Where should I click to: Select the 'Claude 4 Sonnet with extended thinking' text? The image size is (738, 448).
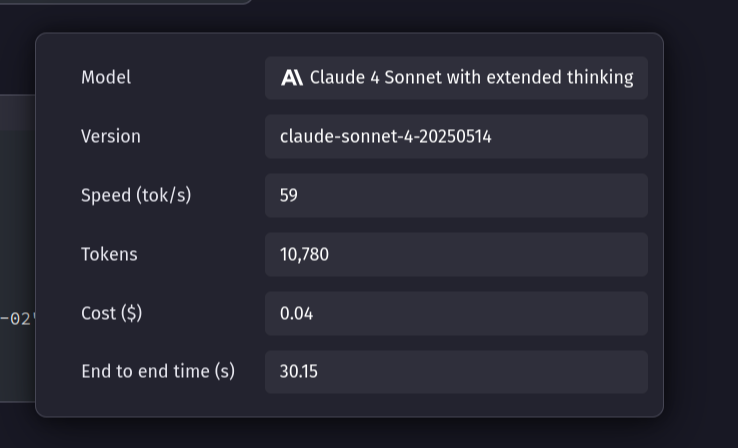[x=471, y=77]
